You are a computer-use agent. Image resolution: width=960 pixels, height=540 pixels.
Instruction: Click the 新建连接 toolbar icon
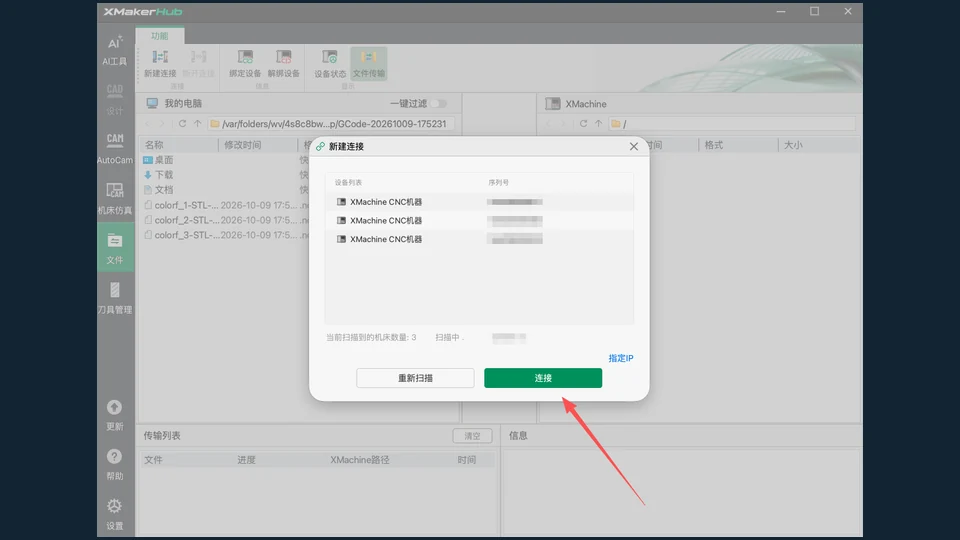160,64
